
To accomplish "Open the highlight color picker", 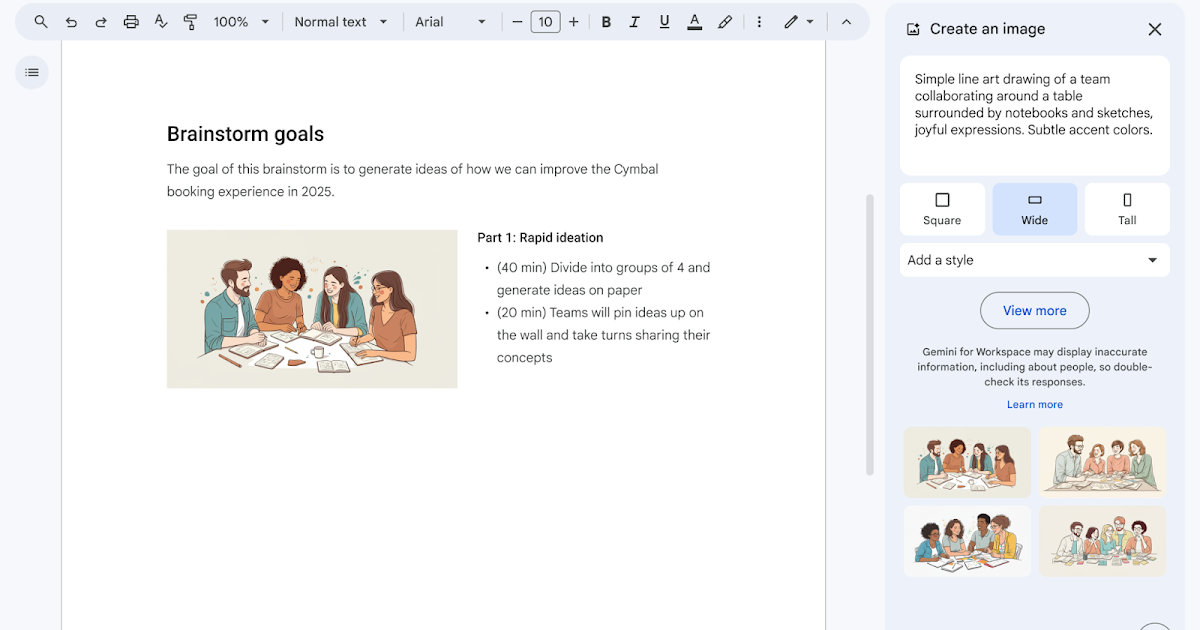I will click(725, 22).
